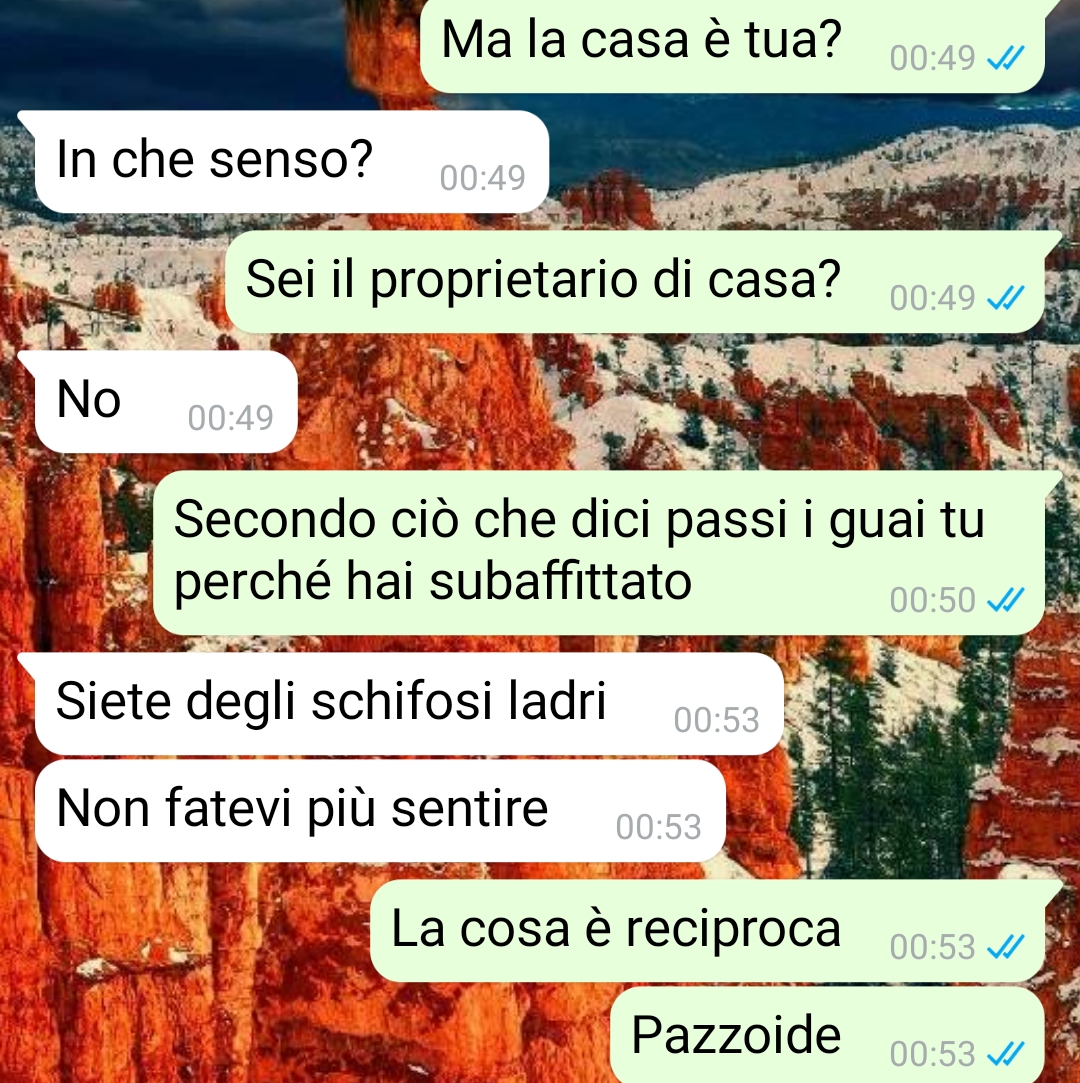Tap read-receipt ticks on 'Ma la casa è tua?'
Image resolution: width=1080 pixels, height=1083 pixels.
click(x=1005, y=58)
